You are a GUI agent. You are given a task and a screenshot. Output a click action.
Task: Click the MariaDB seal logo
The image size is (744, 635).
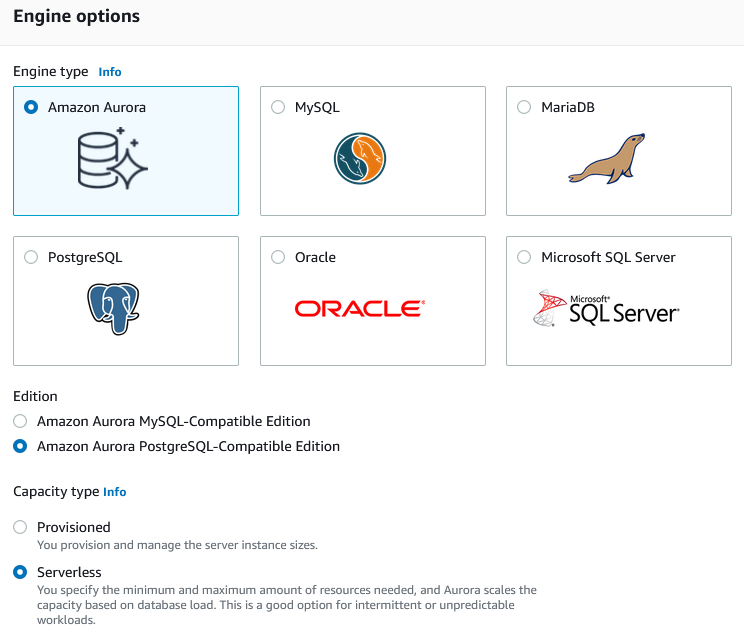[606, 158]
